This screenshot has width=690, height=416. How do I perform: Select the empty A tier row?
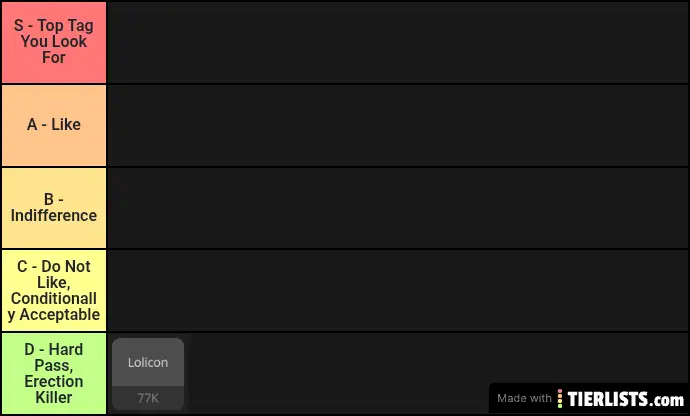pos(398,125)
